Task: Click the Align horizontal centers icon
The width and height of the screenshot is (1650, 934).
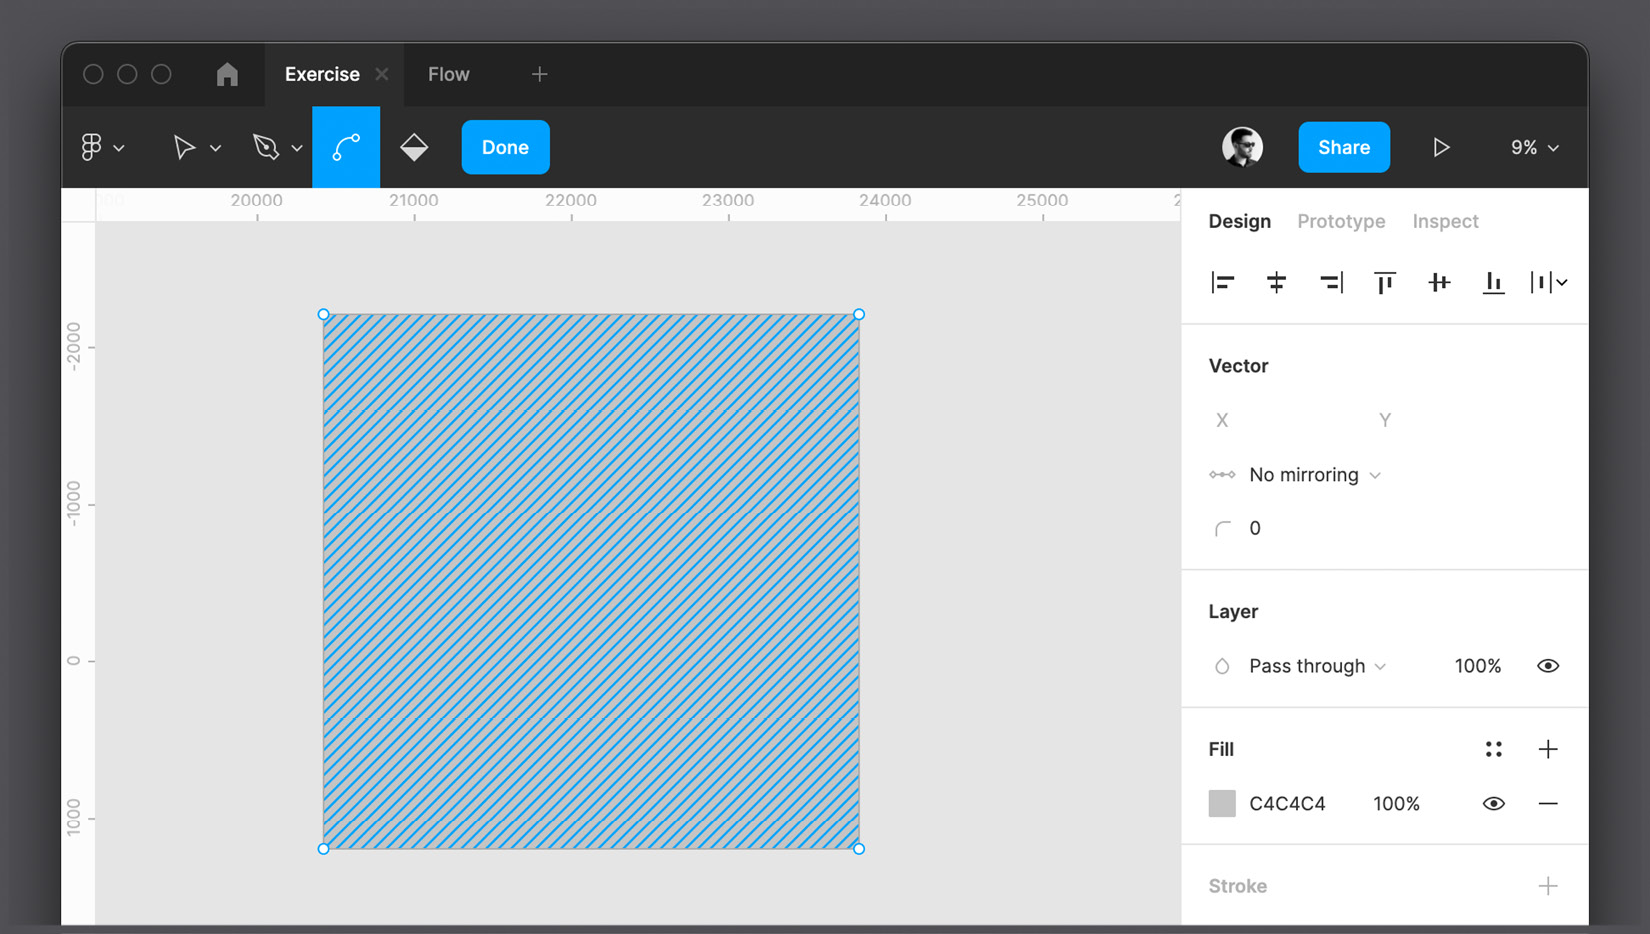Action: tap(1276, 283)
